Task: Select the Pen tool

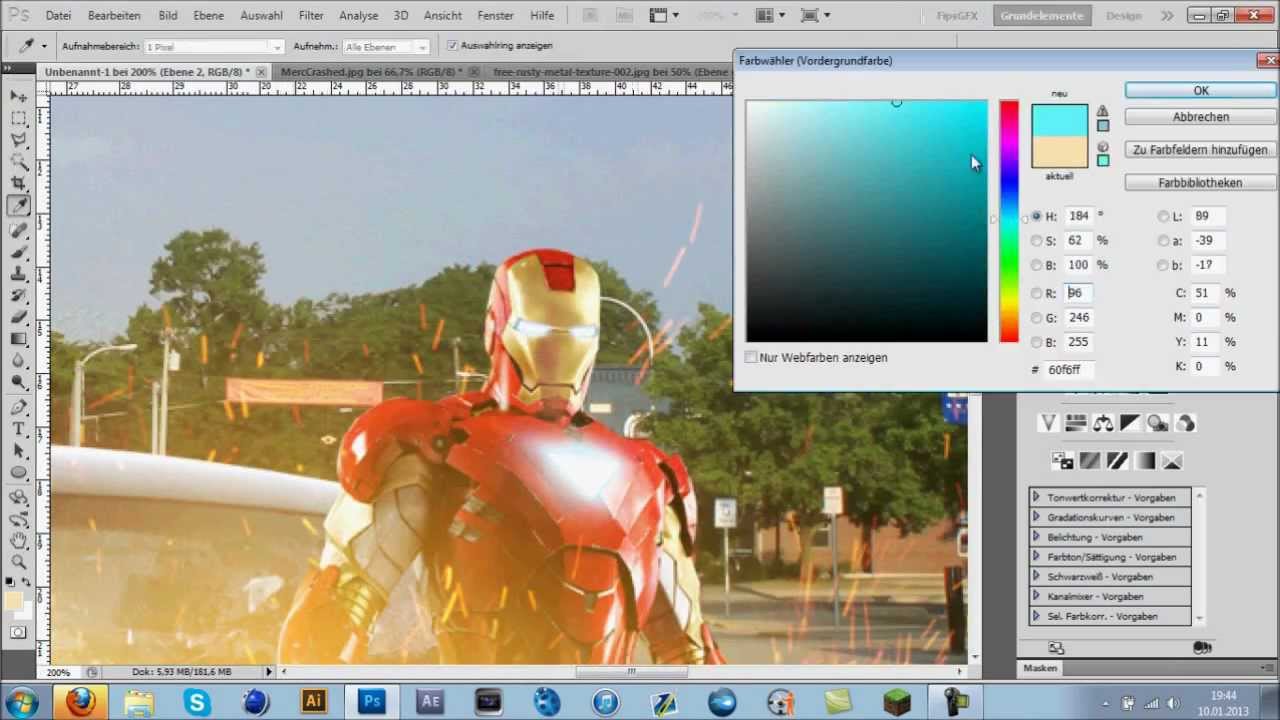Action: click(18, 408)
